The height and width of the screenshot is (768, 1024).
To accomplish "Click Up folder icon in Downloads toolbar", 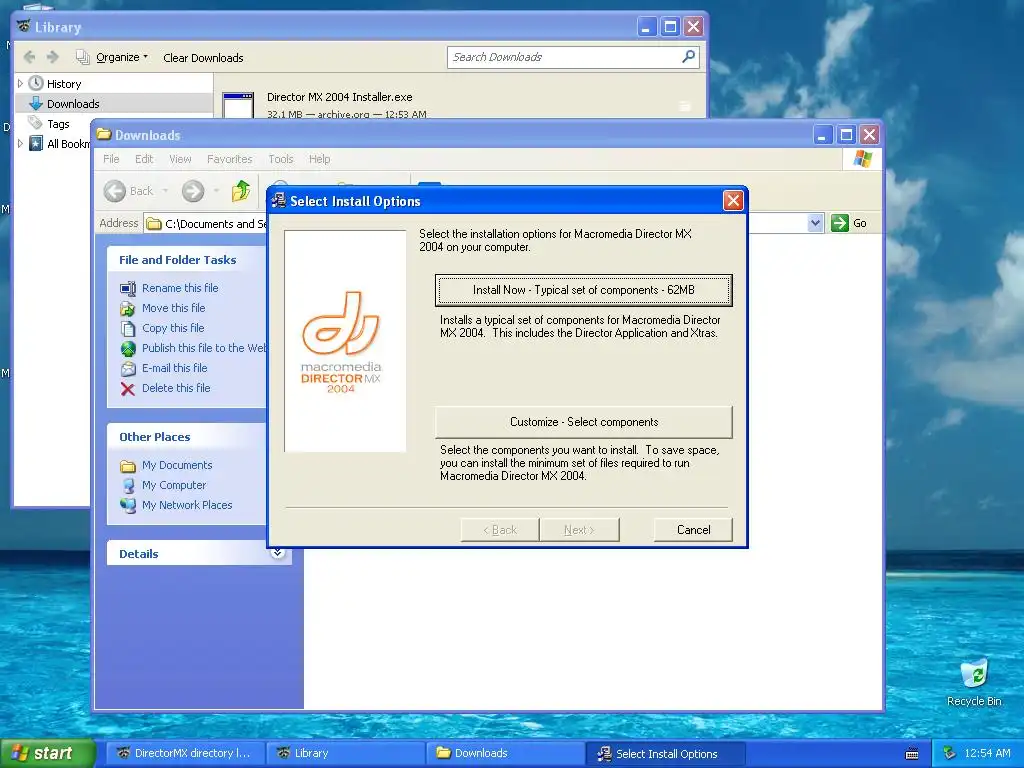I will pos(241,191).
